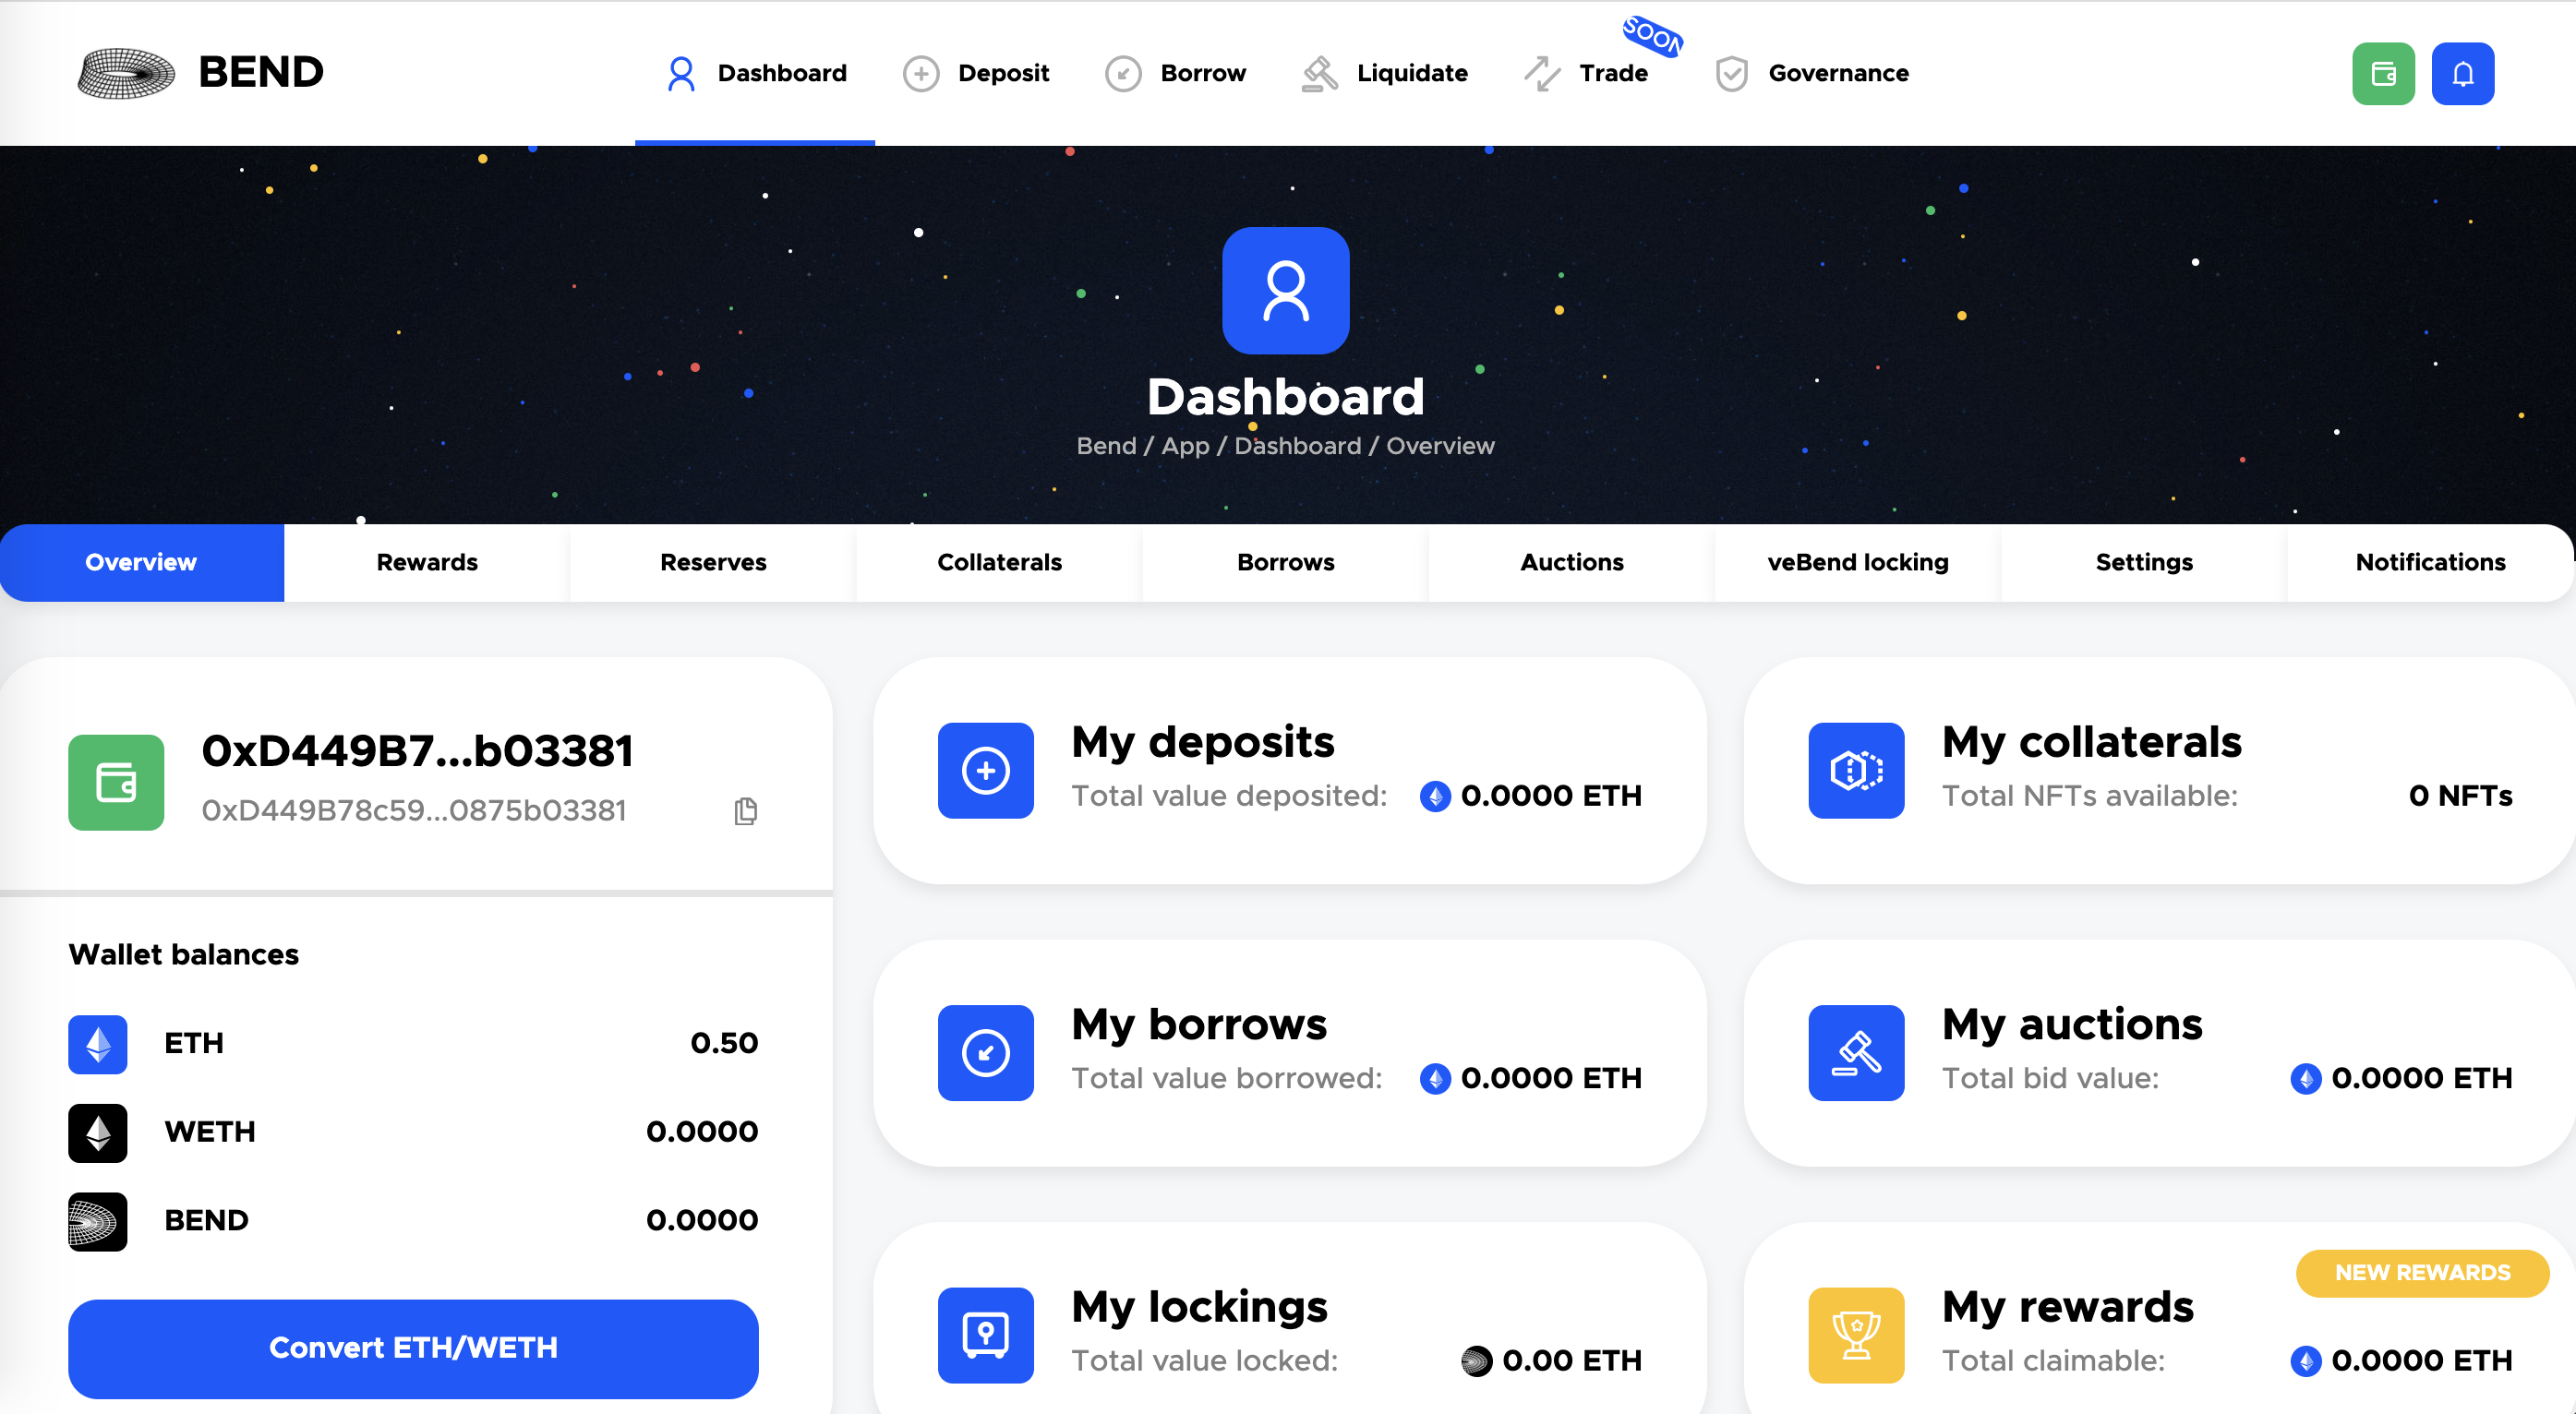Open the veBend locking tab
This screenshot has height=1414, width=2576.
pyautogui.click(x=1857, y=562)
